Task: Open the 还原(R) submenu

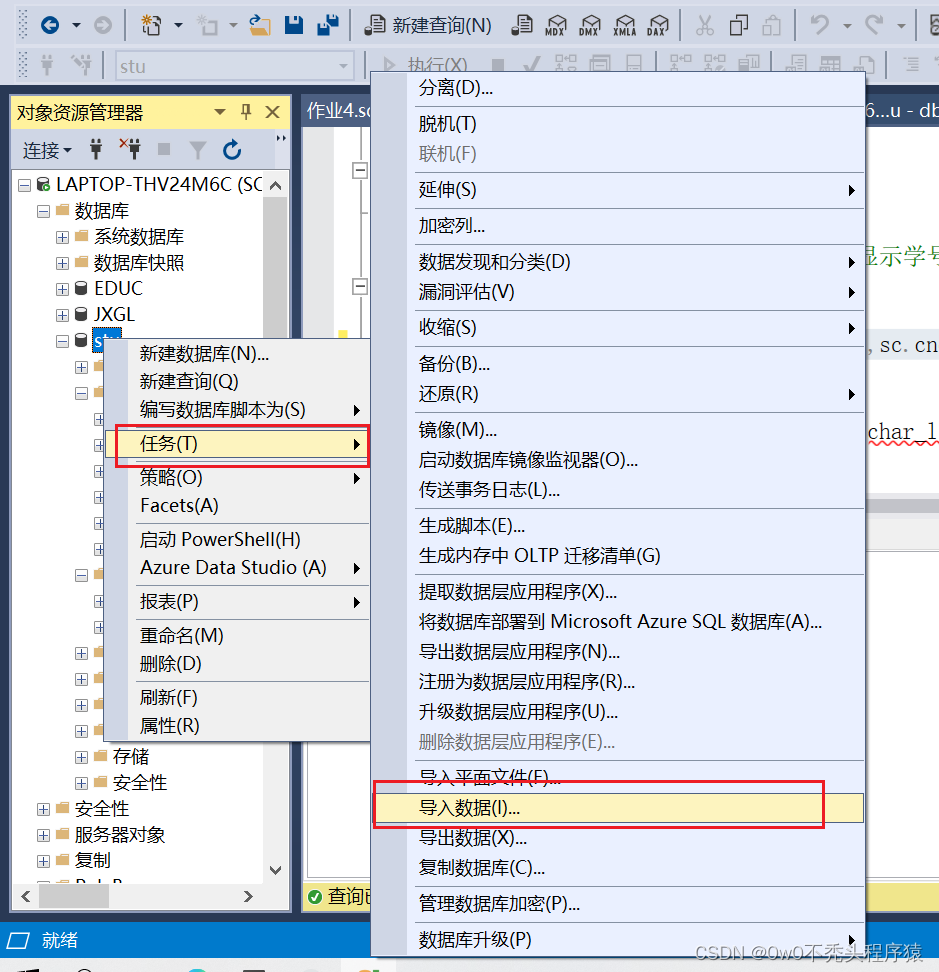Action: click(618, 394)
